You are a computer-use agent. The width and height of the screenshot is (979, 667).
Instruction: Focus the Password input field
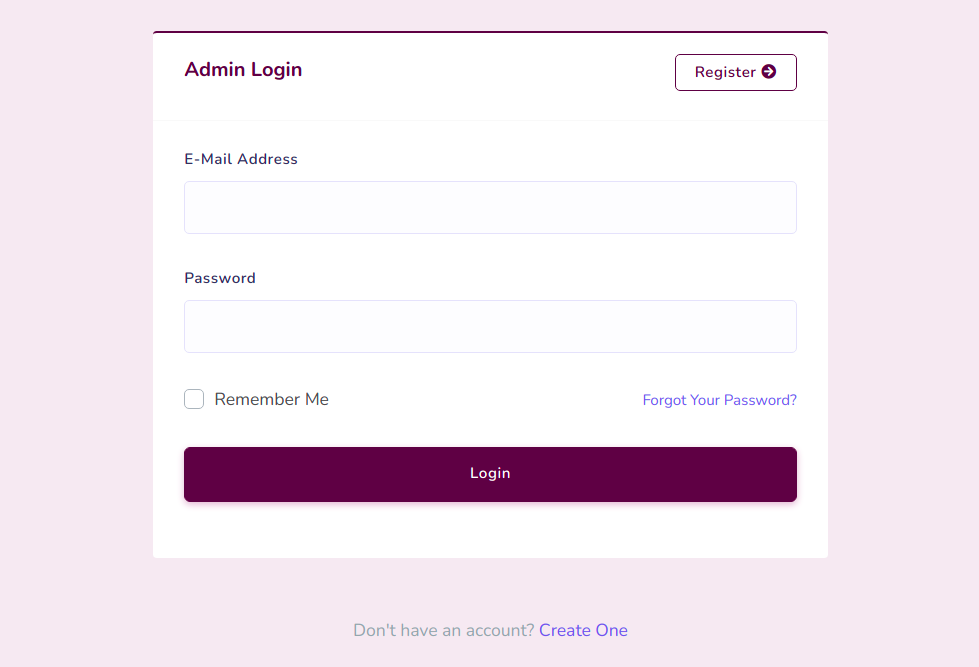pos(490,327)
